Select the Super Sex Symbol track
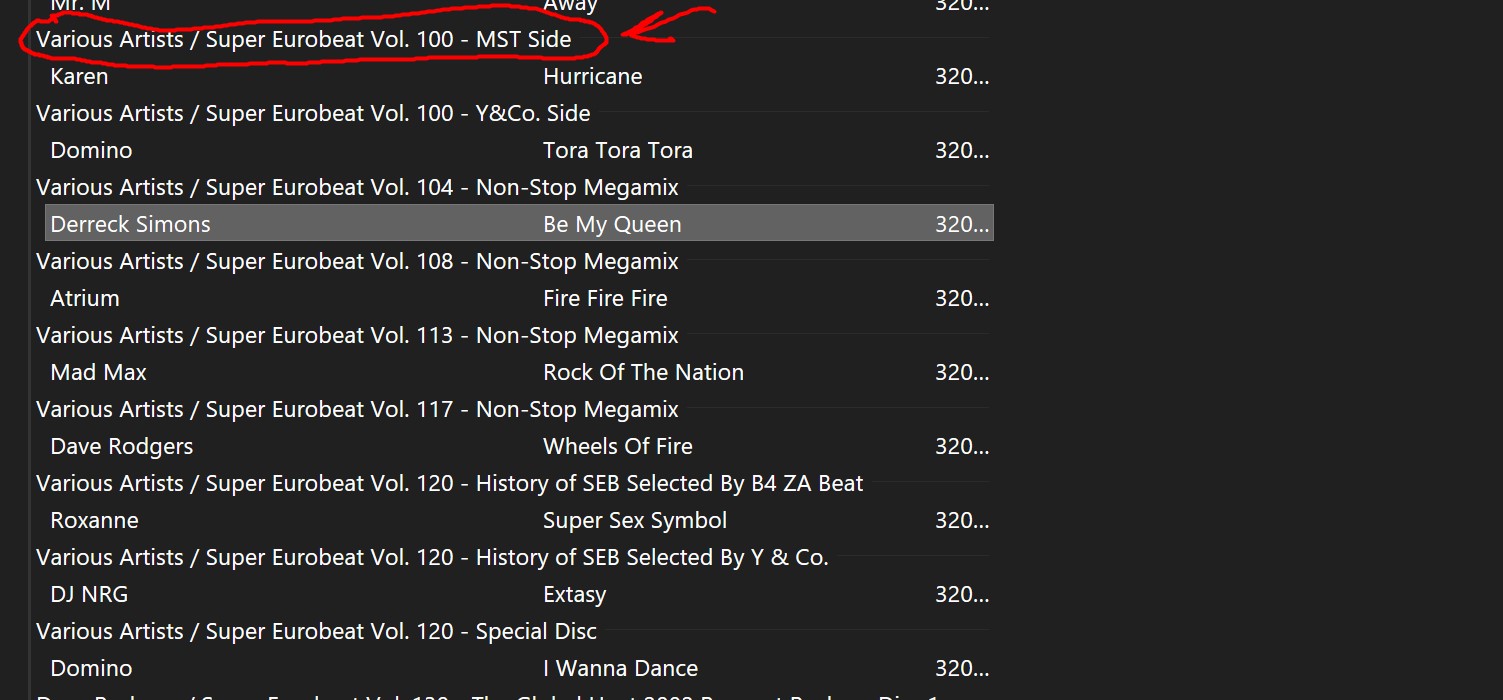This screenshot has width=1503, height=700. point(635,521)
